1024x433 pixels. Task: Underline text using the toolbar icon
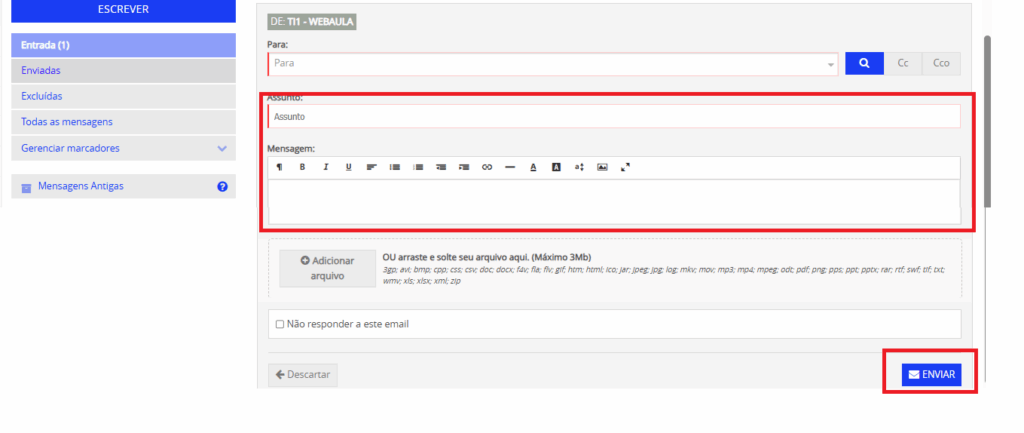(349, 167)
